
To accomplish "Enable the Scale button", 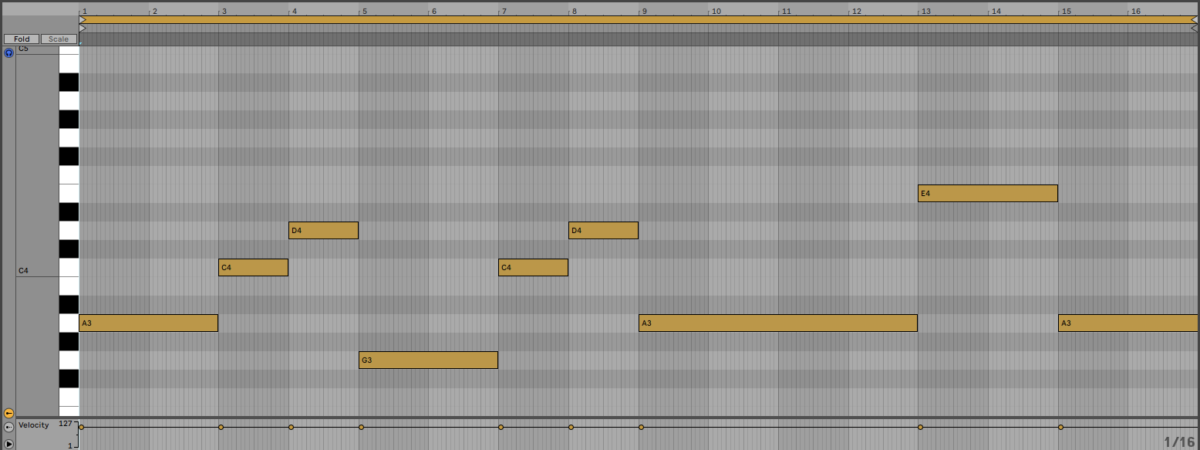I will click(x=59, y=39).
